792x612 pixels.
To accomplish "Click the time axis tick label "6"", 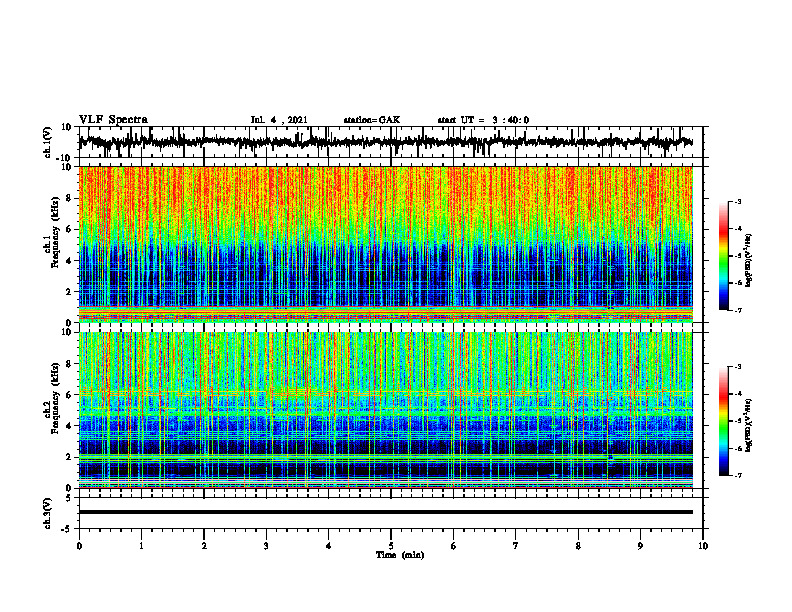I will (x=454, y=546).
